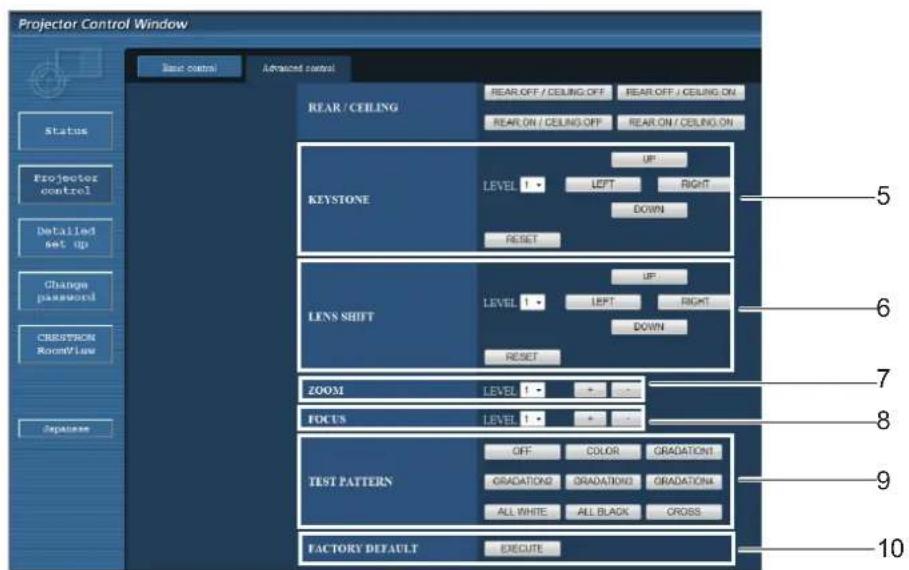The width and height of the screenshot is (909, 570).
Task: Select REAR ON / CEILING ON
Action: click(x=681, y=123)
